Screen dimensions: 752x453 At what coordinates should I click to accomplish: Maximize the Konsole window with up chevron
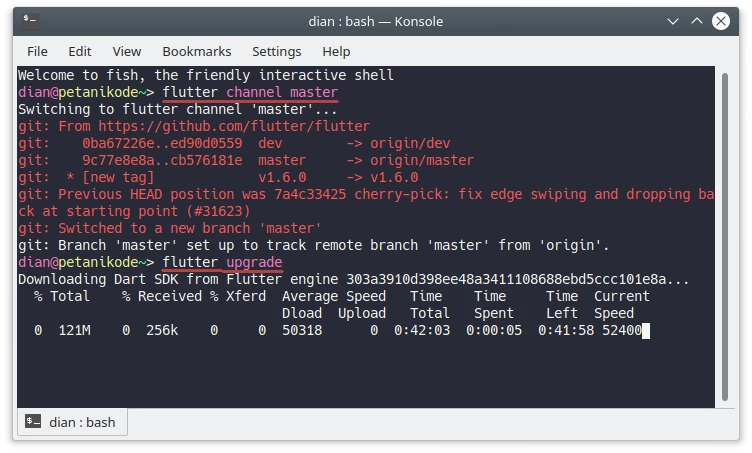(697, 21)
